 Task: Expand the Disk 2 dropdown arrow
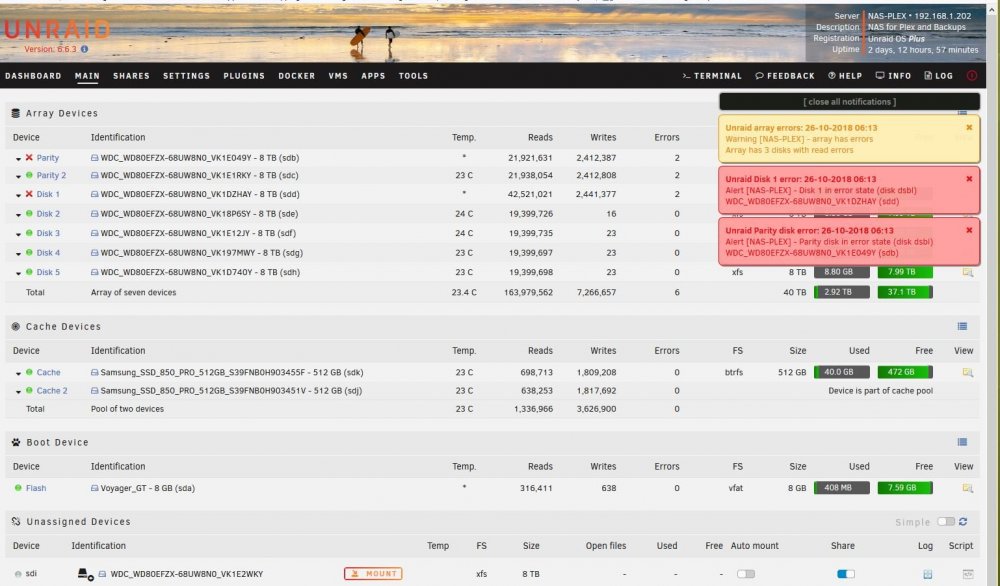(18, 215)
